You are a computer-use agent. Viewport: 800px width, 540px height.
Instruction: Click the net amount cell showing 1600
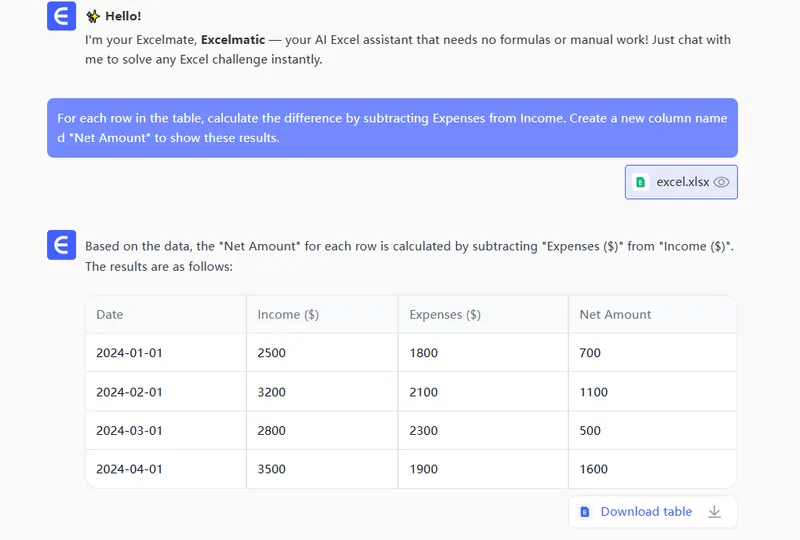point(594,469)
